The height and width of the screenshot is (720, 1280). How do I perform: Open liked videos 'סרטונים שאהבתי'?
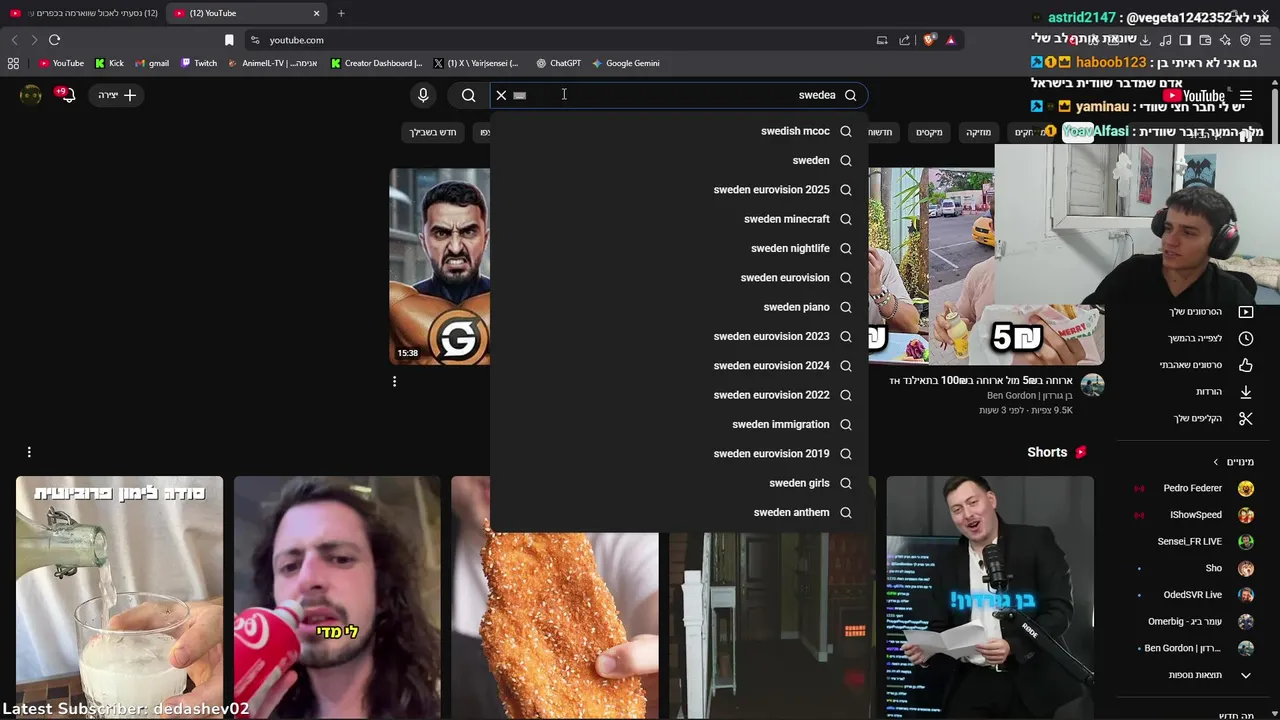[x=1196, y=365]
